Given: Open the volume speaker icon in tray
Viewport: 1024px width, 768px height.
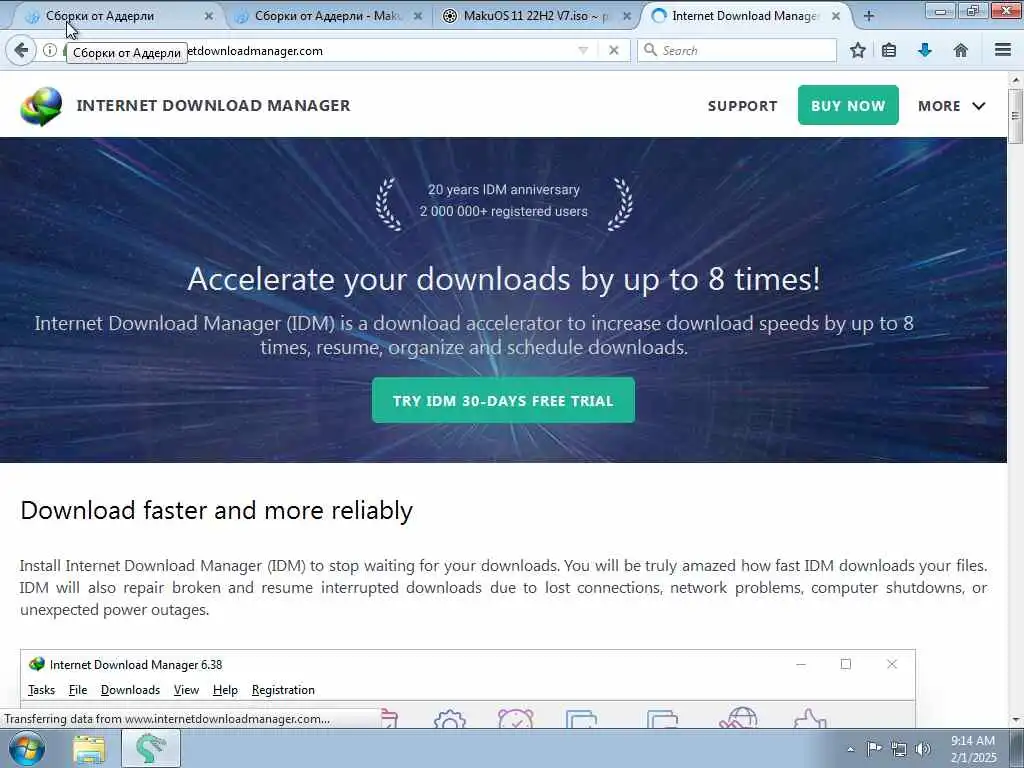Looking at the screenshot, I should click(x=923, y=749).
